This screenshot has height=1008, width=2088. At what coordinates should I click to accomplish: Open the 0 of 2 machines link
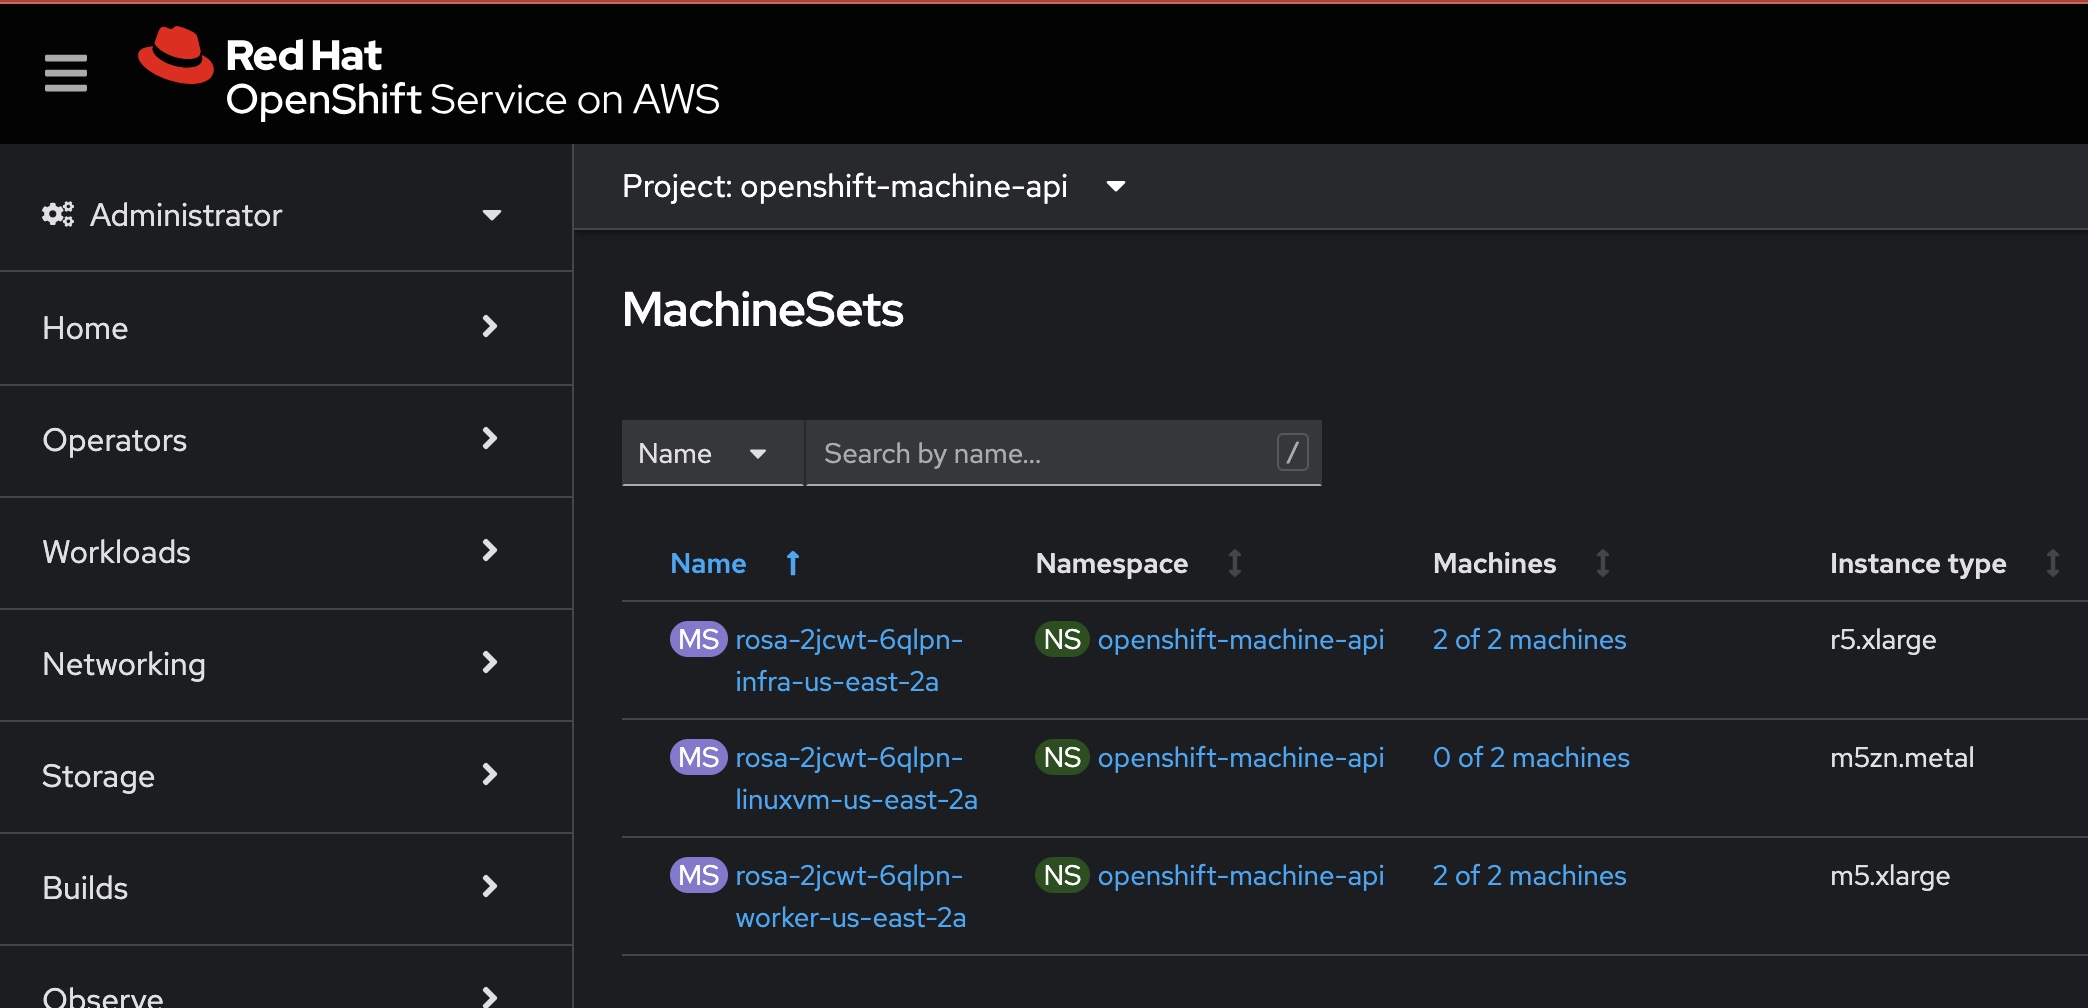1531,758
